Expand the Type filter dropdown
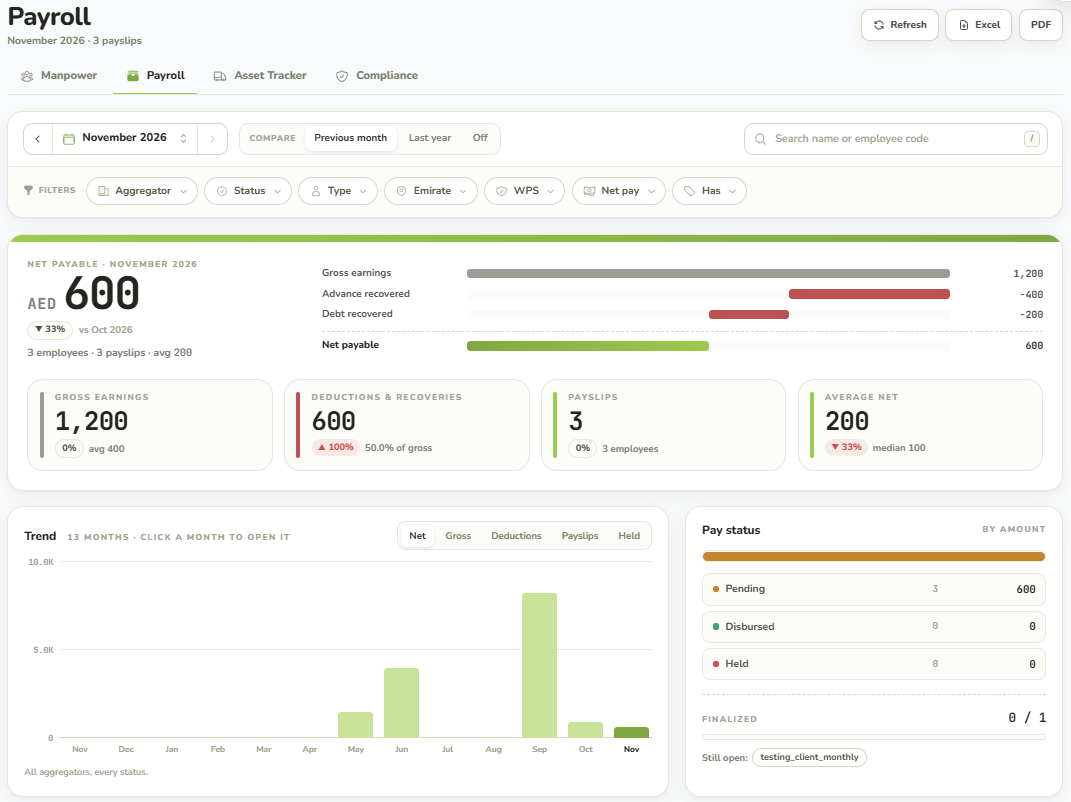This screenshot has width=1071, height=802. click(x=338, y=191)
